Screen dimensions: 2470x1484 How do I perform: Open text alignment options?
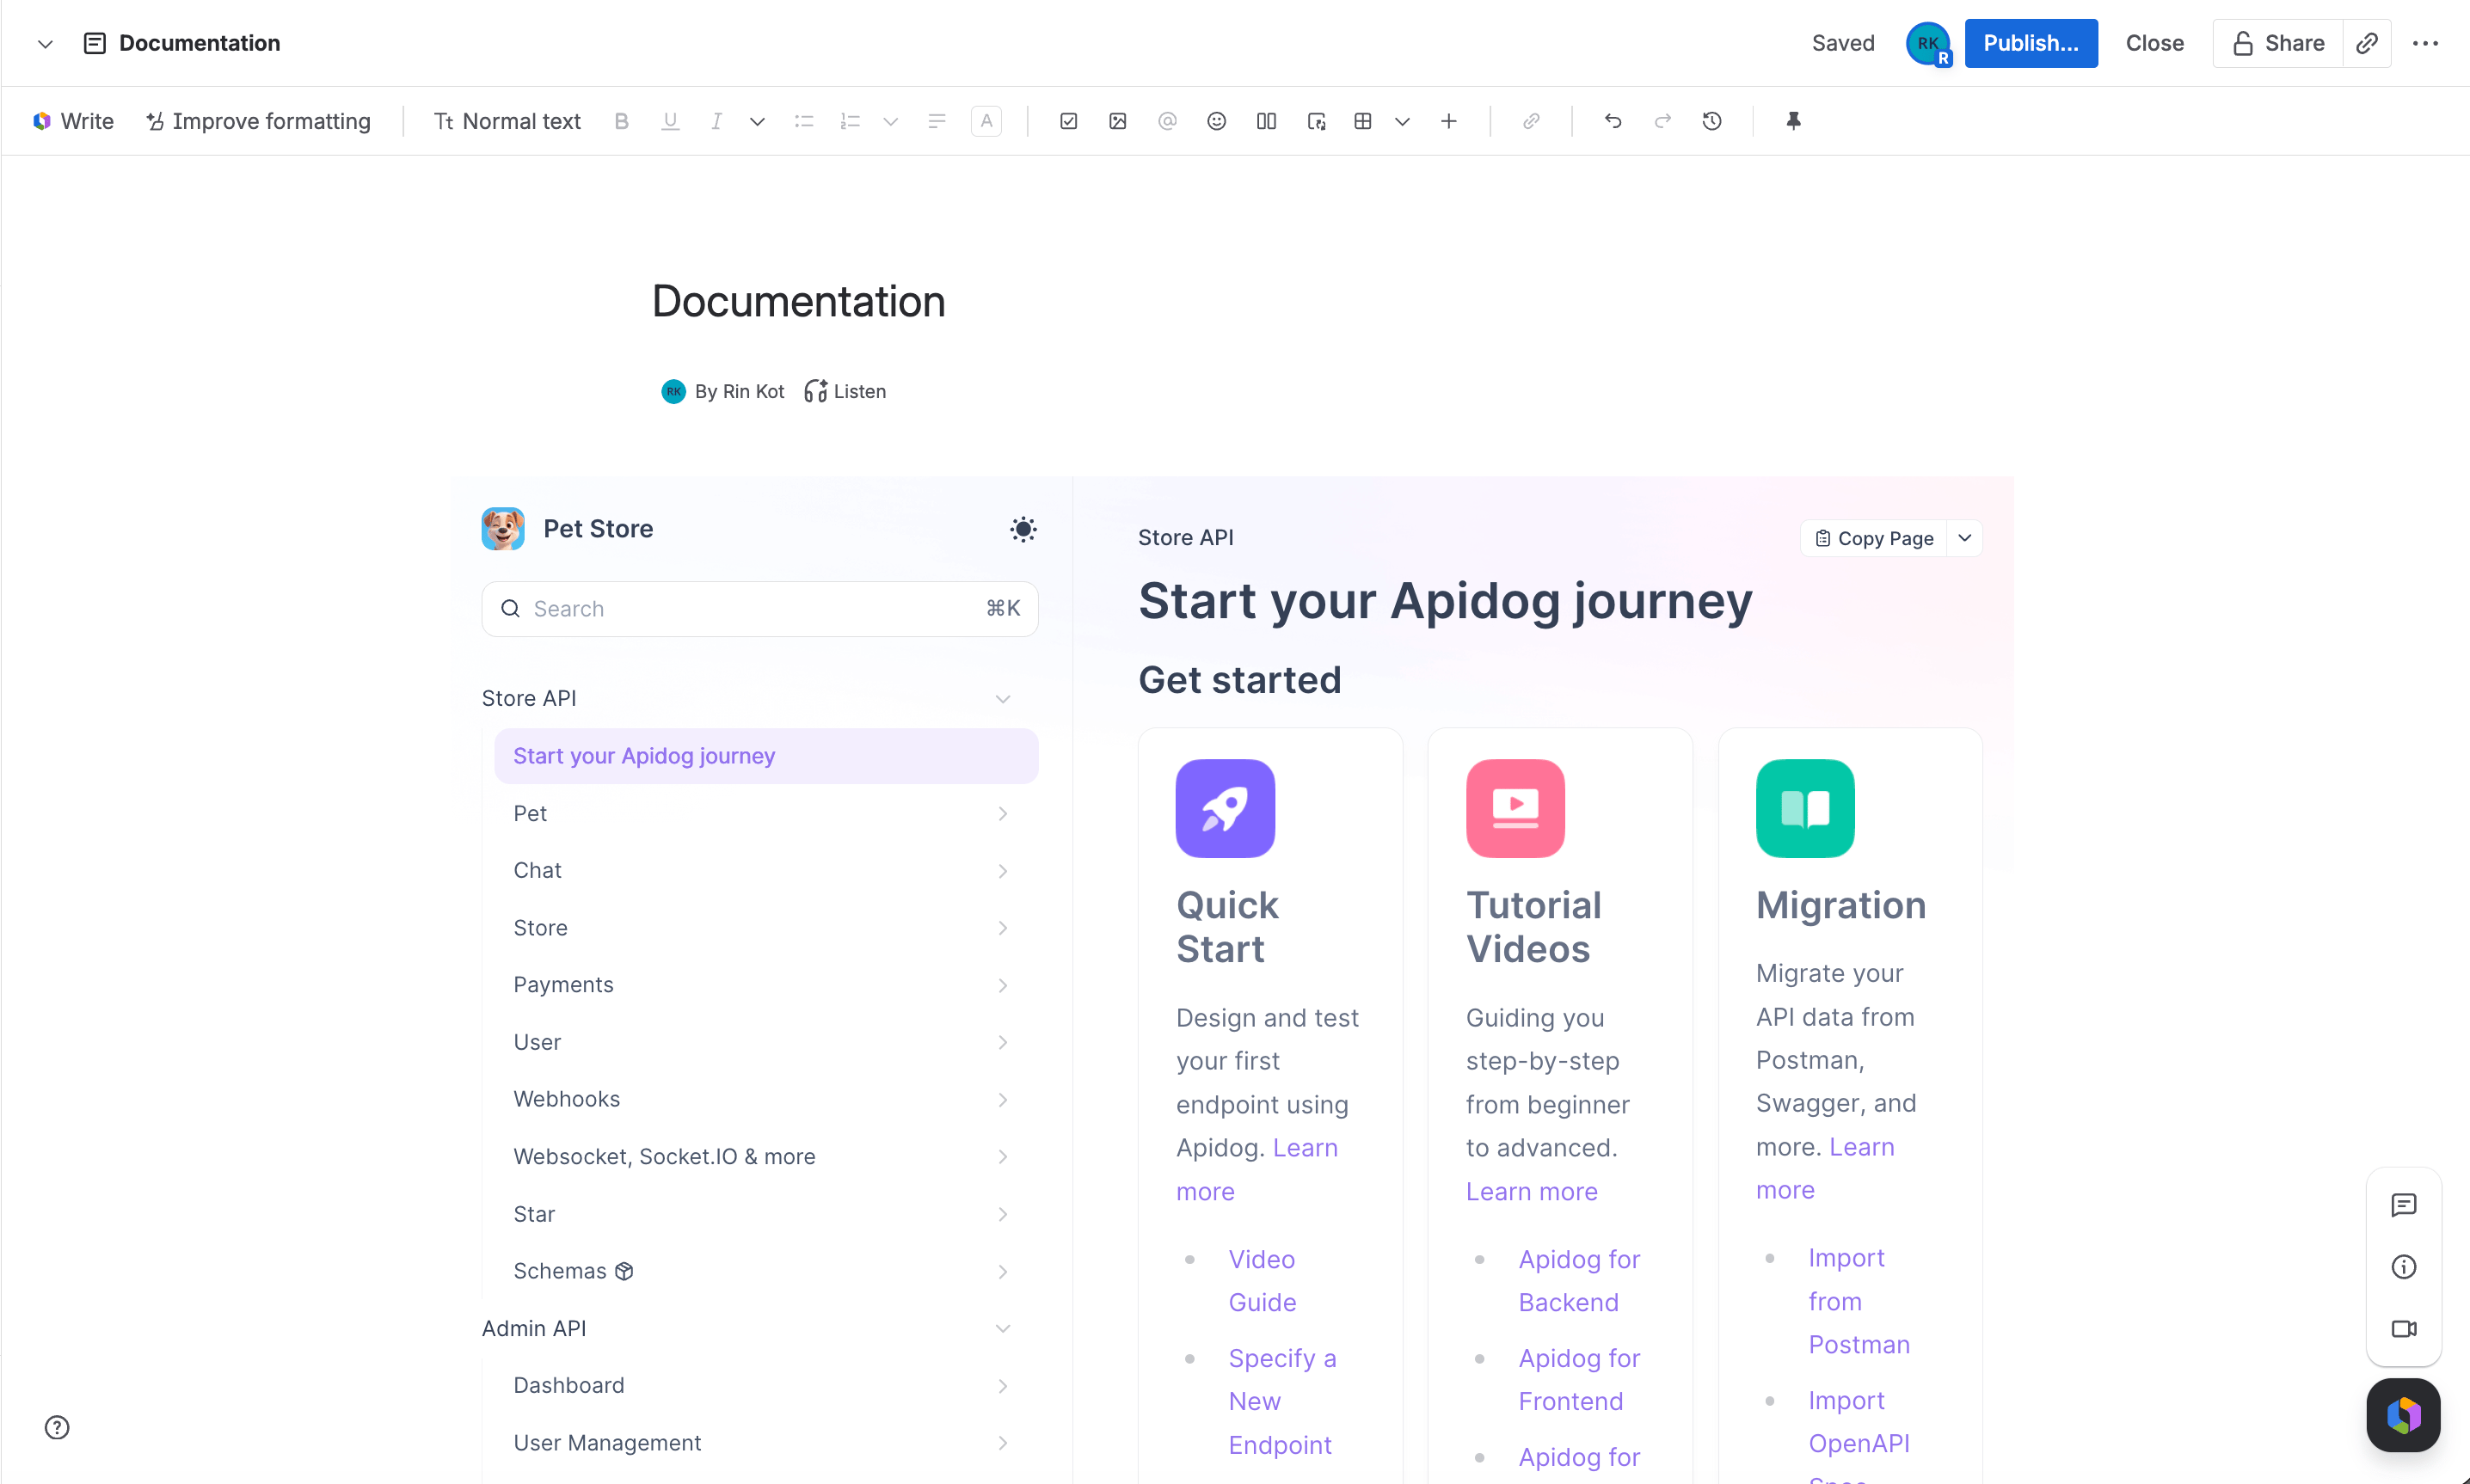coord(937,121)
